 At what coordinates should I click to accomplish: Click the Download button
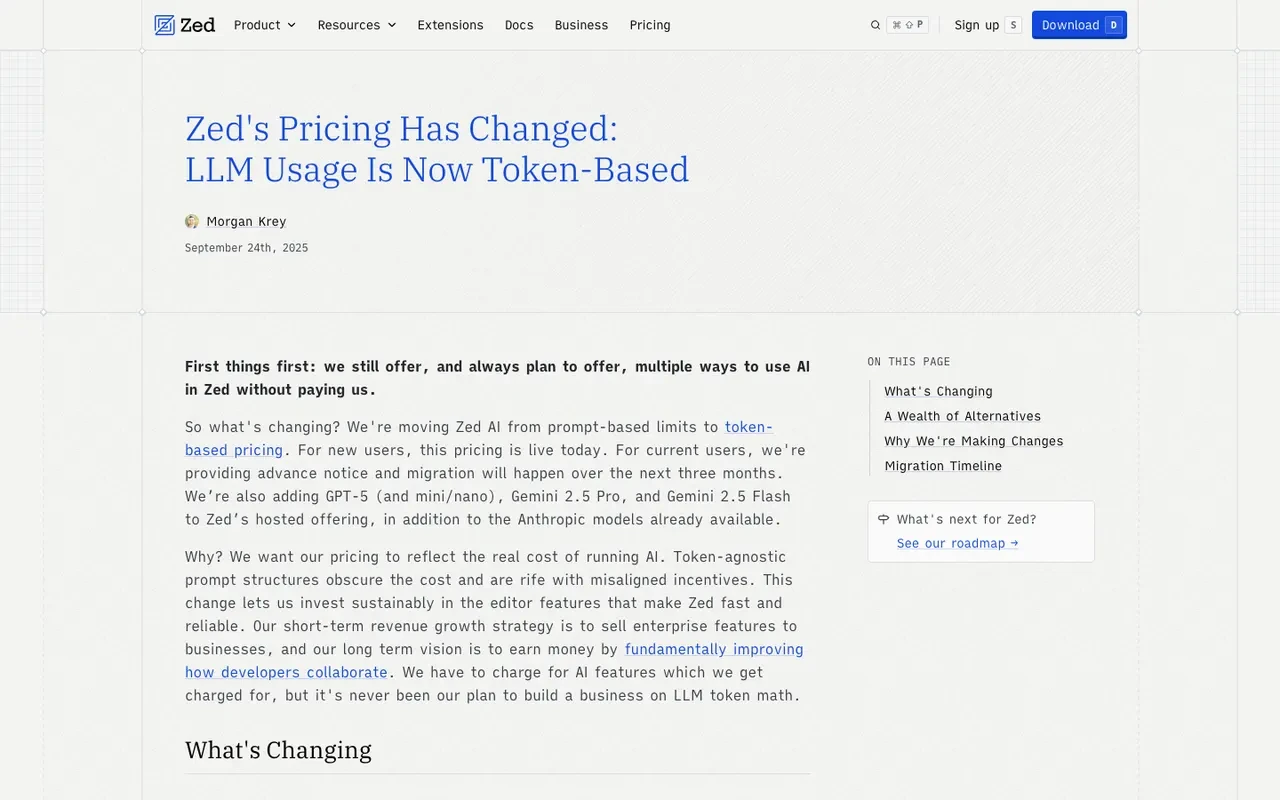coord(1079,25)
